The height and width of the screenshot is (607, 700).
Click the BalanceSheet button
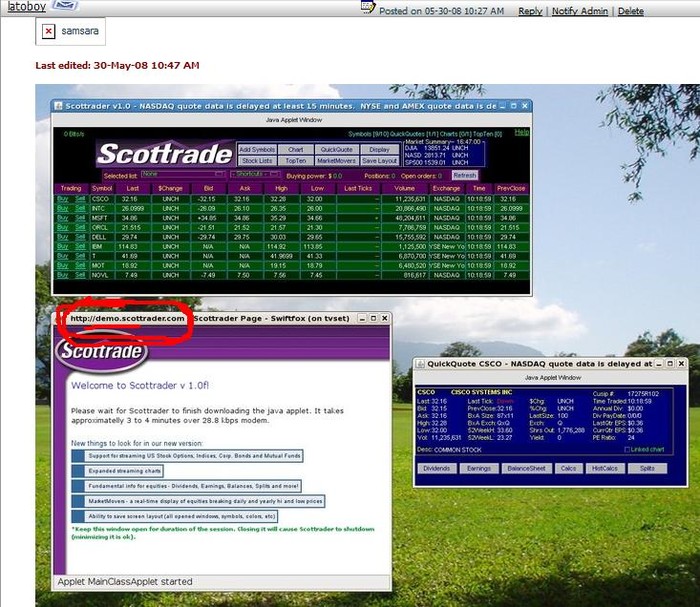[x=527, y=467]
